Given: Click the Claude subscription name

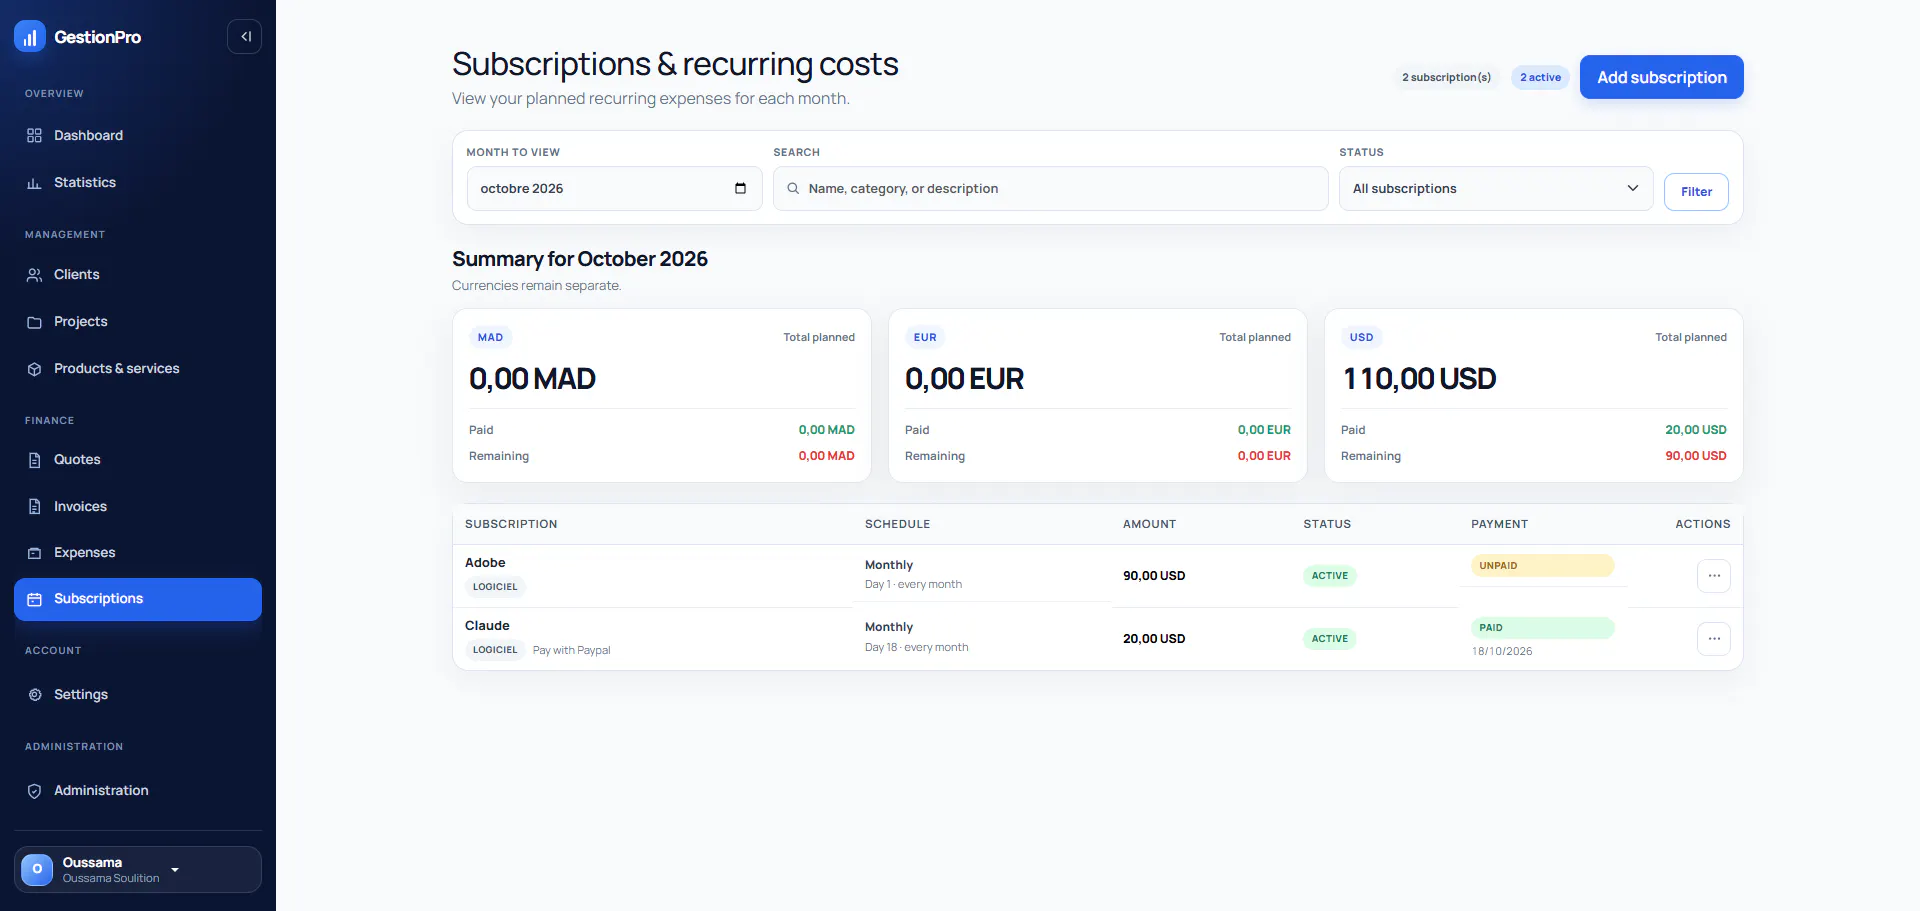Looking at the screenshot, I should (x=487, y=626).
